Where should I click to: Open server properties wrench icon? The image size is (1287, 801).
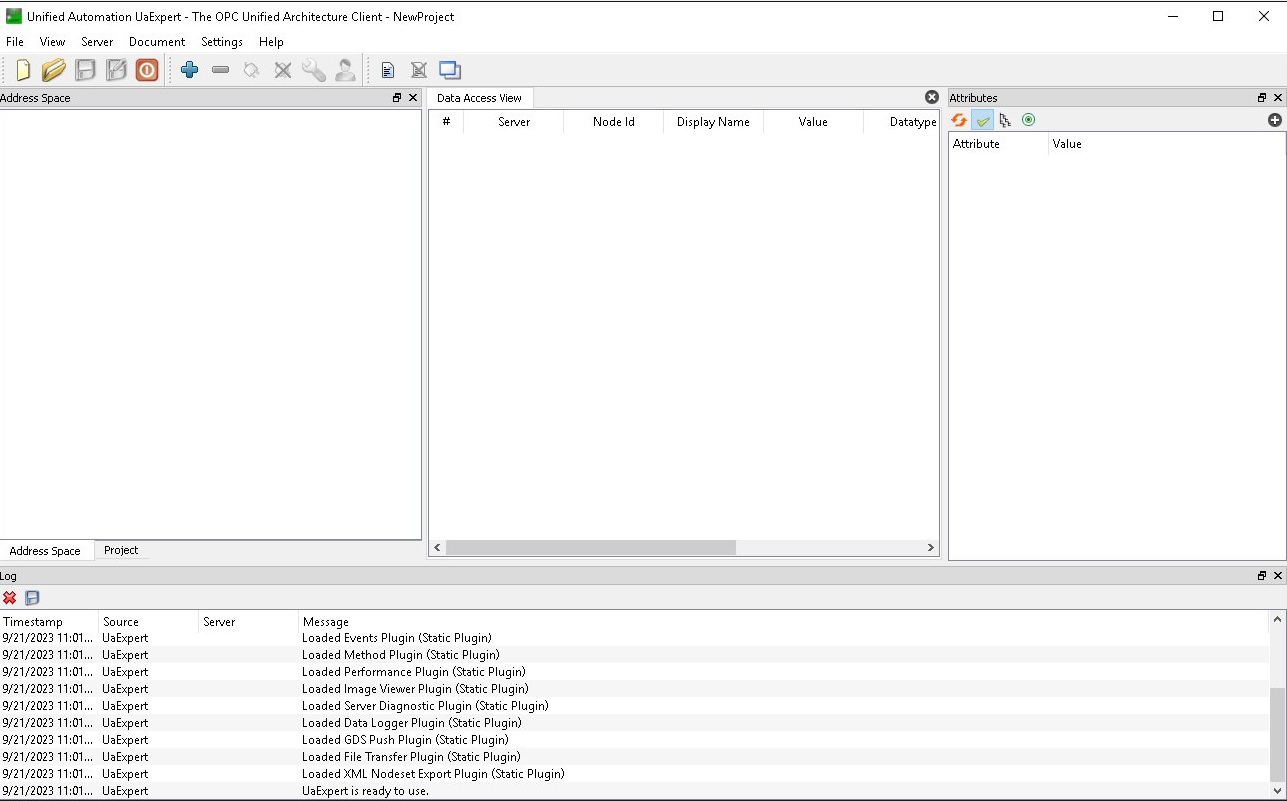pos(314,70)
